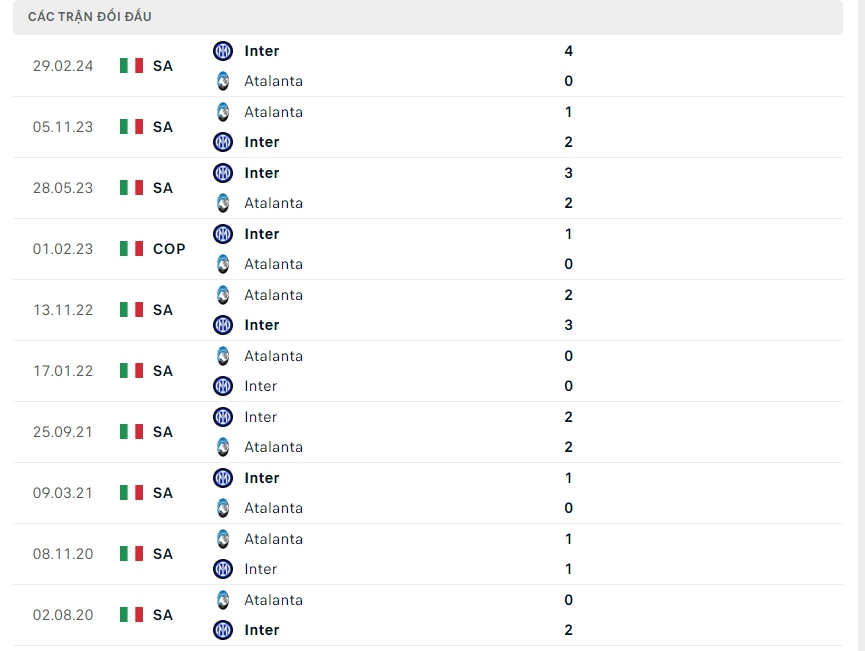865x651 pixels.
Task: Select the COP competition label
Action: [x=169, y=249]
